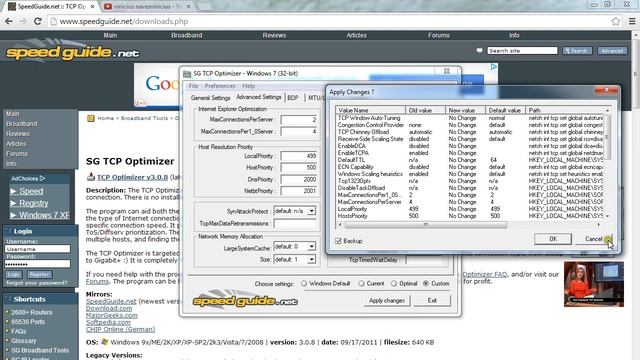
Task: Click the site Search button
Action: pos(577,51)
